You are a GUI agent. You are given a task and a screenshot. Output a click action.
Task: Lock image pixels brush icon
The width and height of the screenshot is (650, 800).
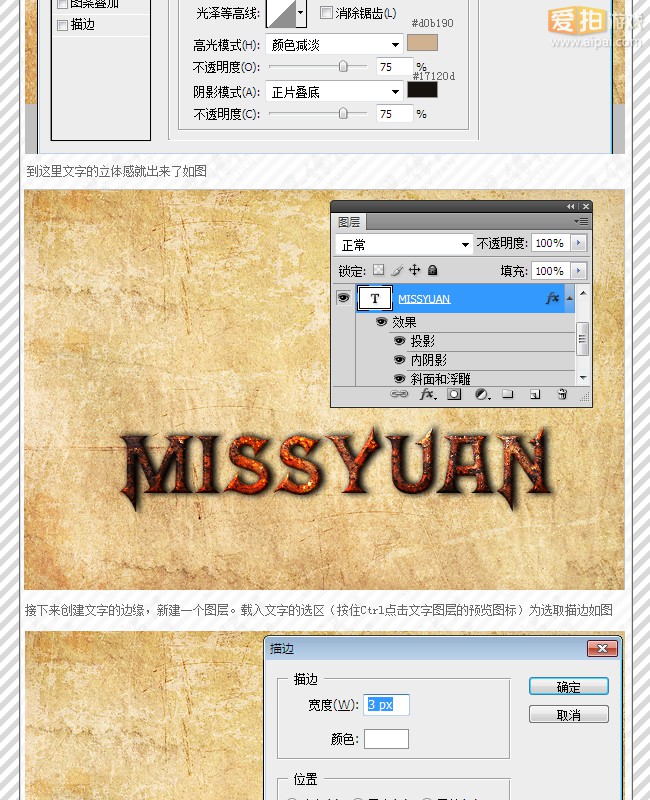click(x=397, y=270)
